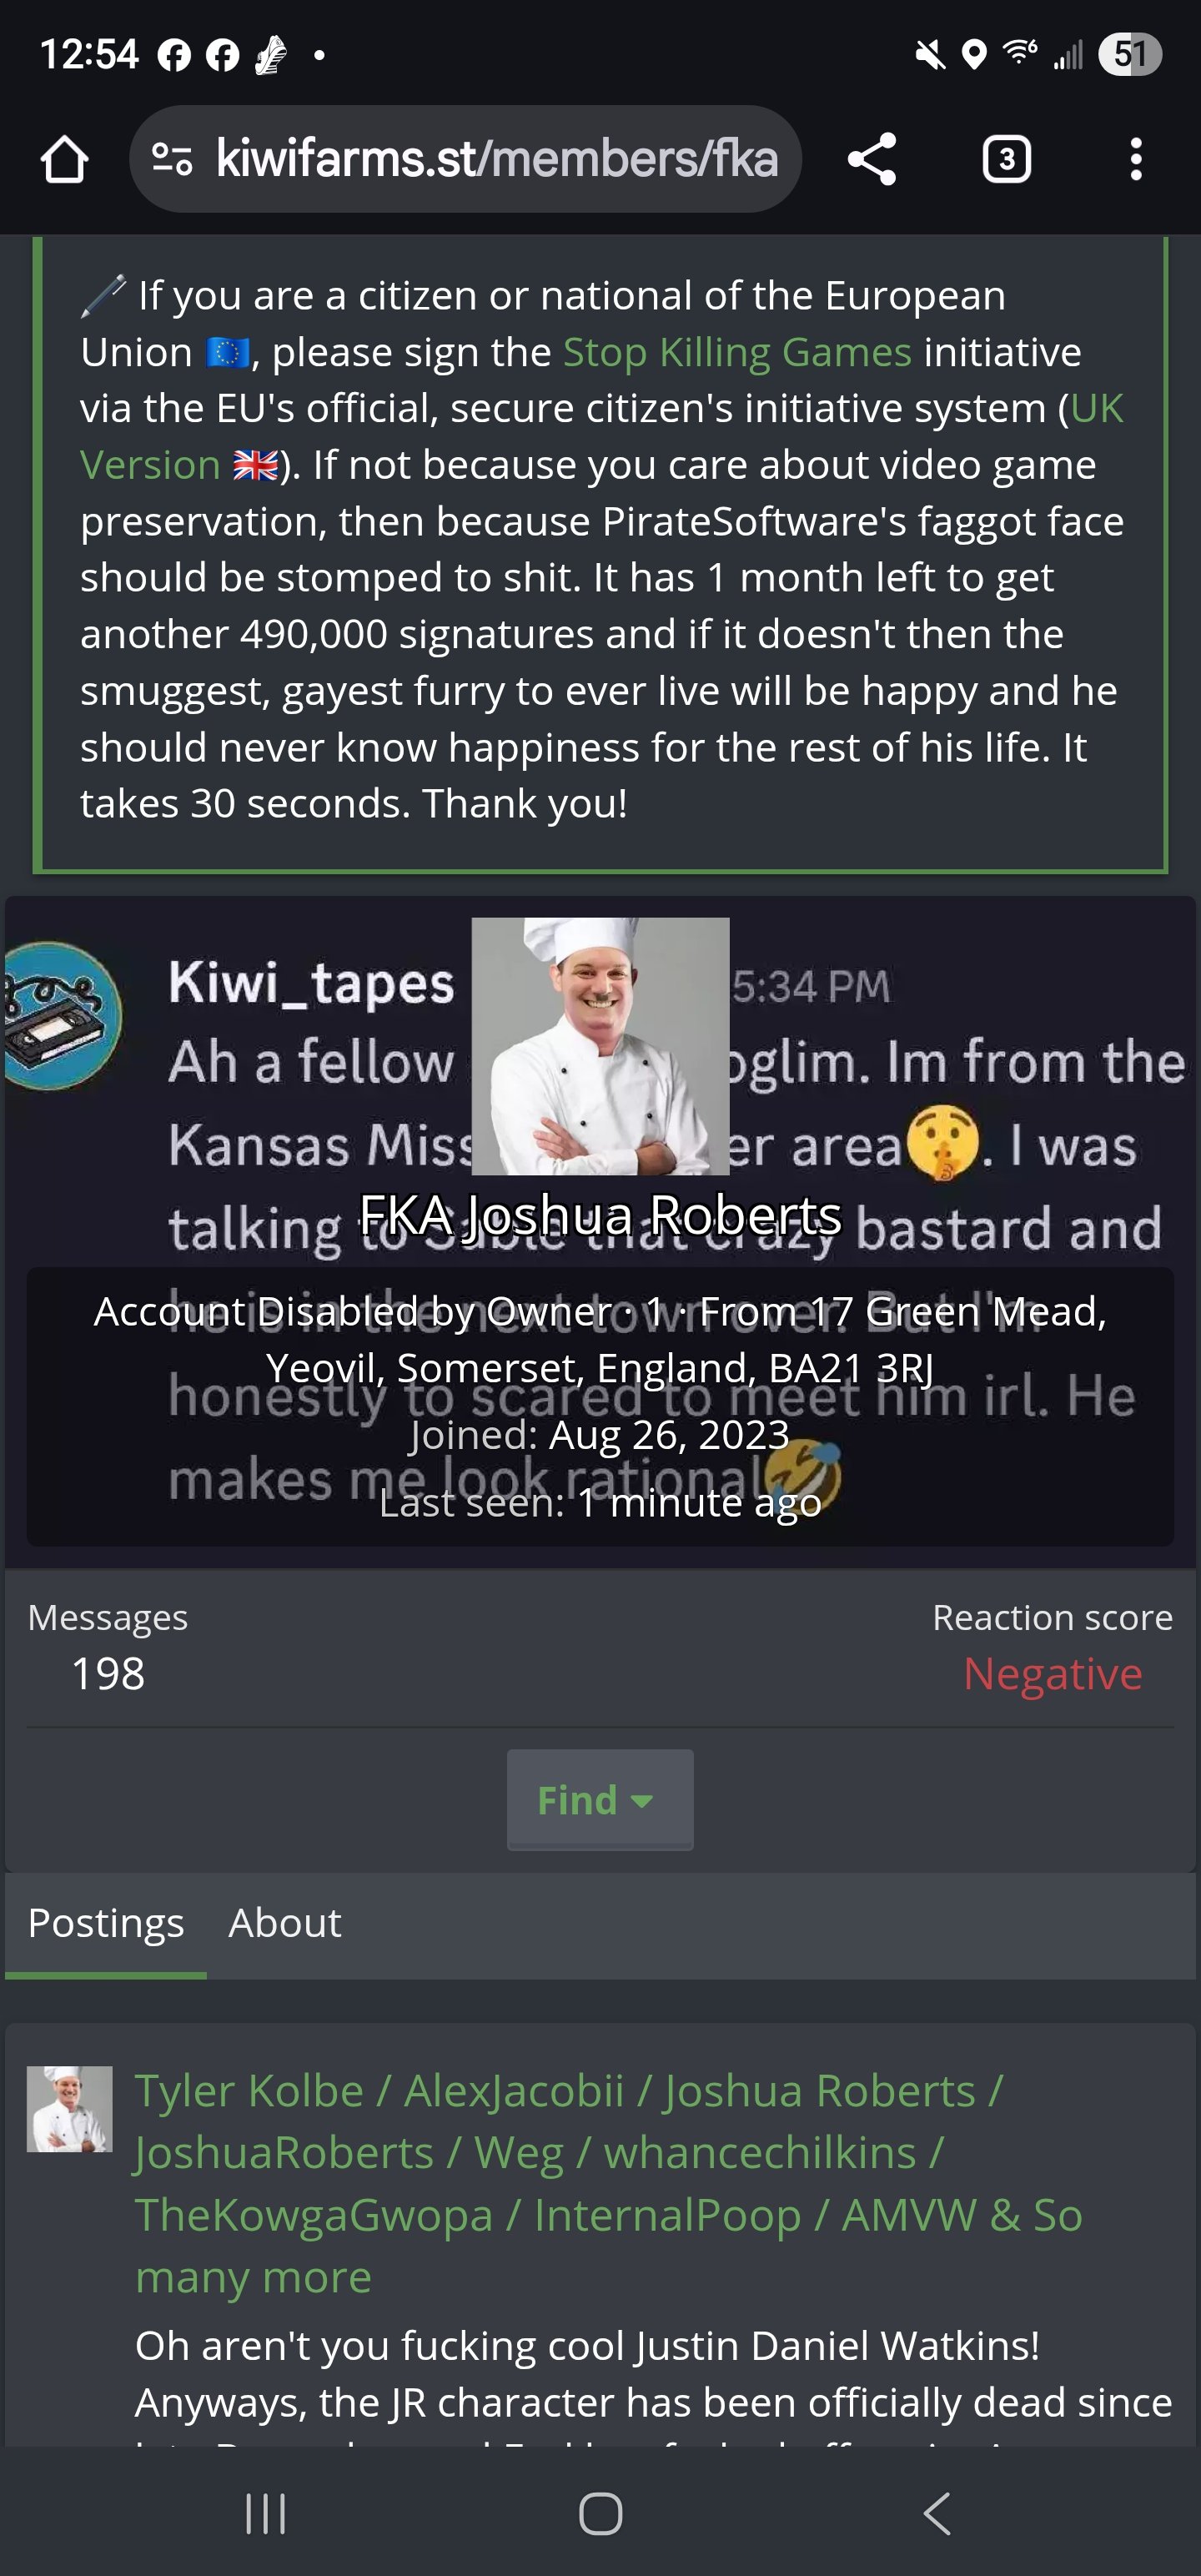1201x2576 pixels.
Task: Expand the Find dropdown button
Action: (600, 1800)
